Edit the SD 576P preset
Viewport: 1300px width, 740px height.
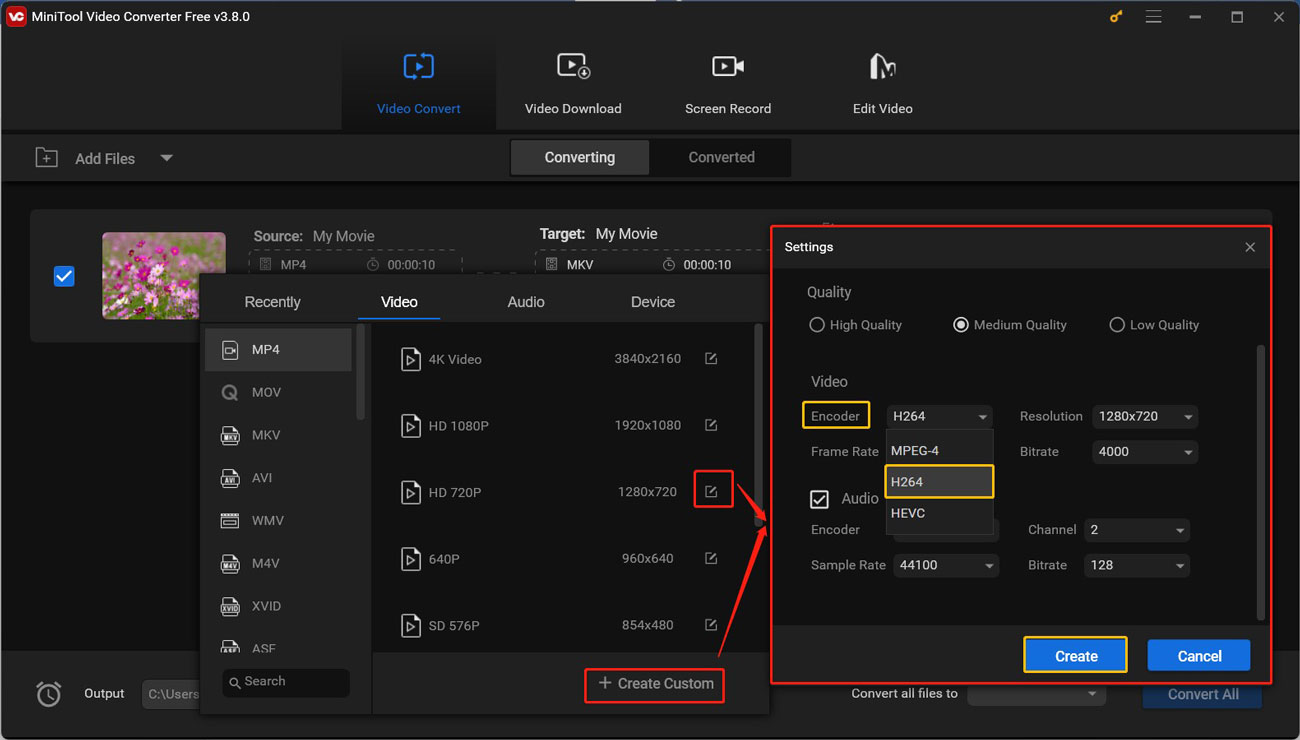pyautogui.click(x=711, y=624)
